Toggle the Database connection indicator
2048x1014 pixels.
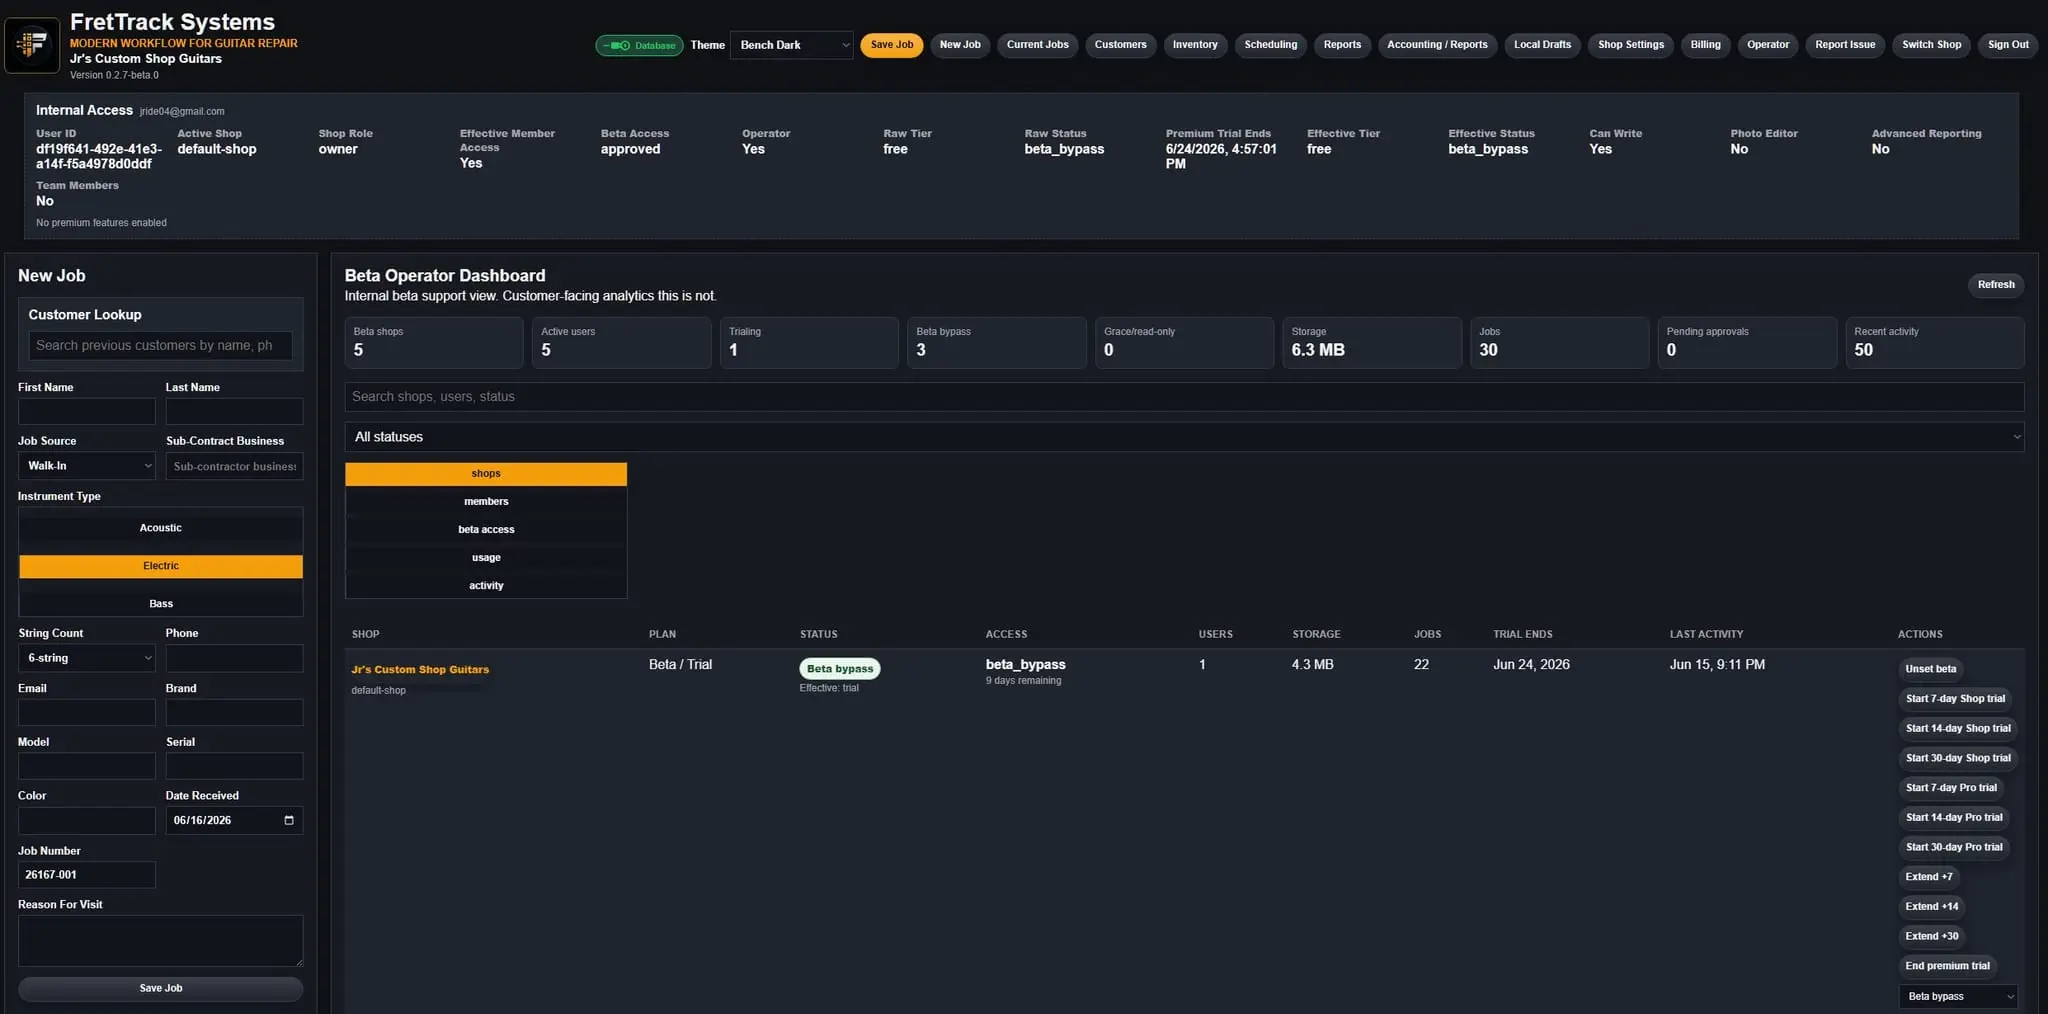pyautogui.click(x=640, y=45)
